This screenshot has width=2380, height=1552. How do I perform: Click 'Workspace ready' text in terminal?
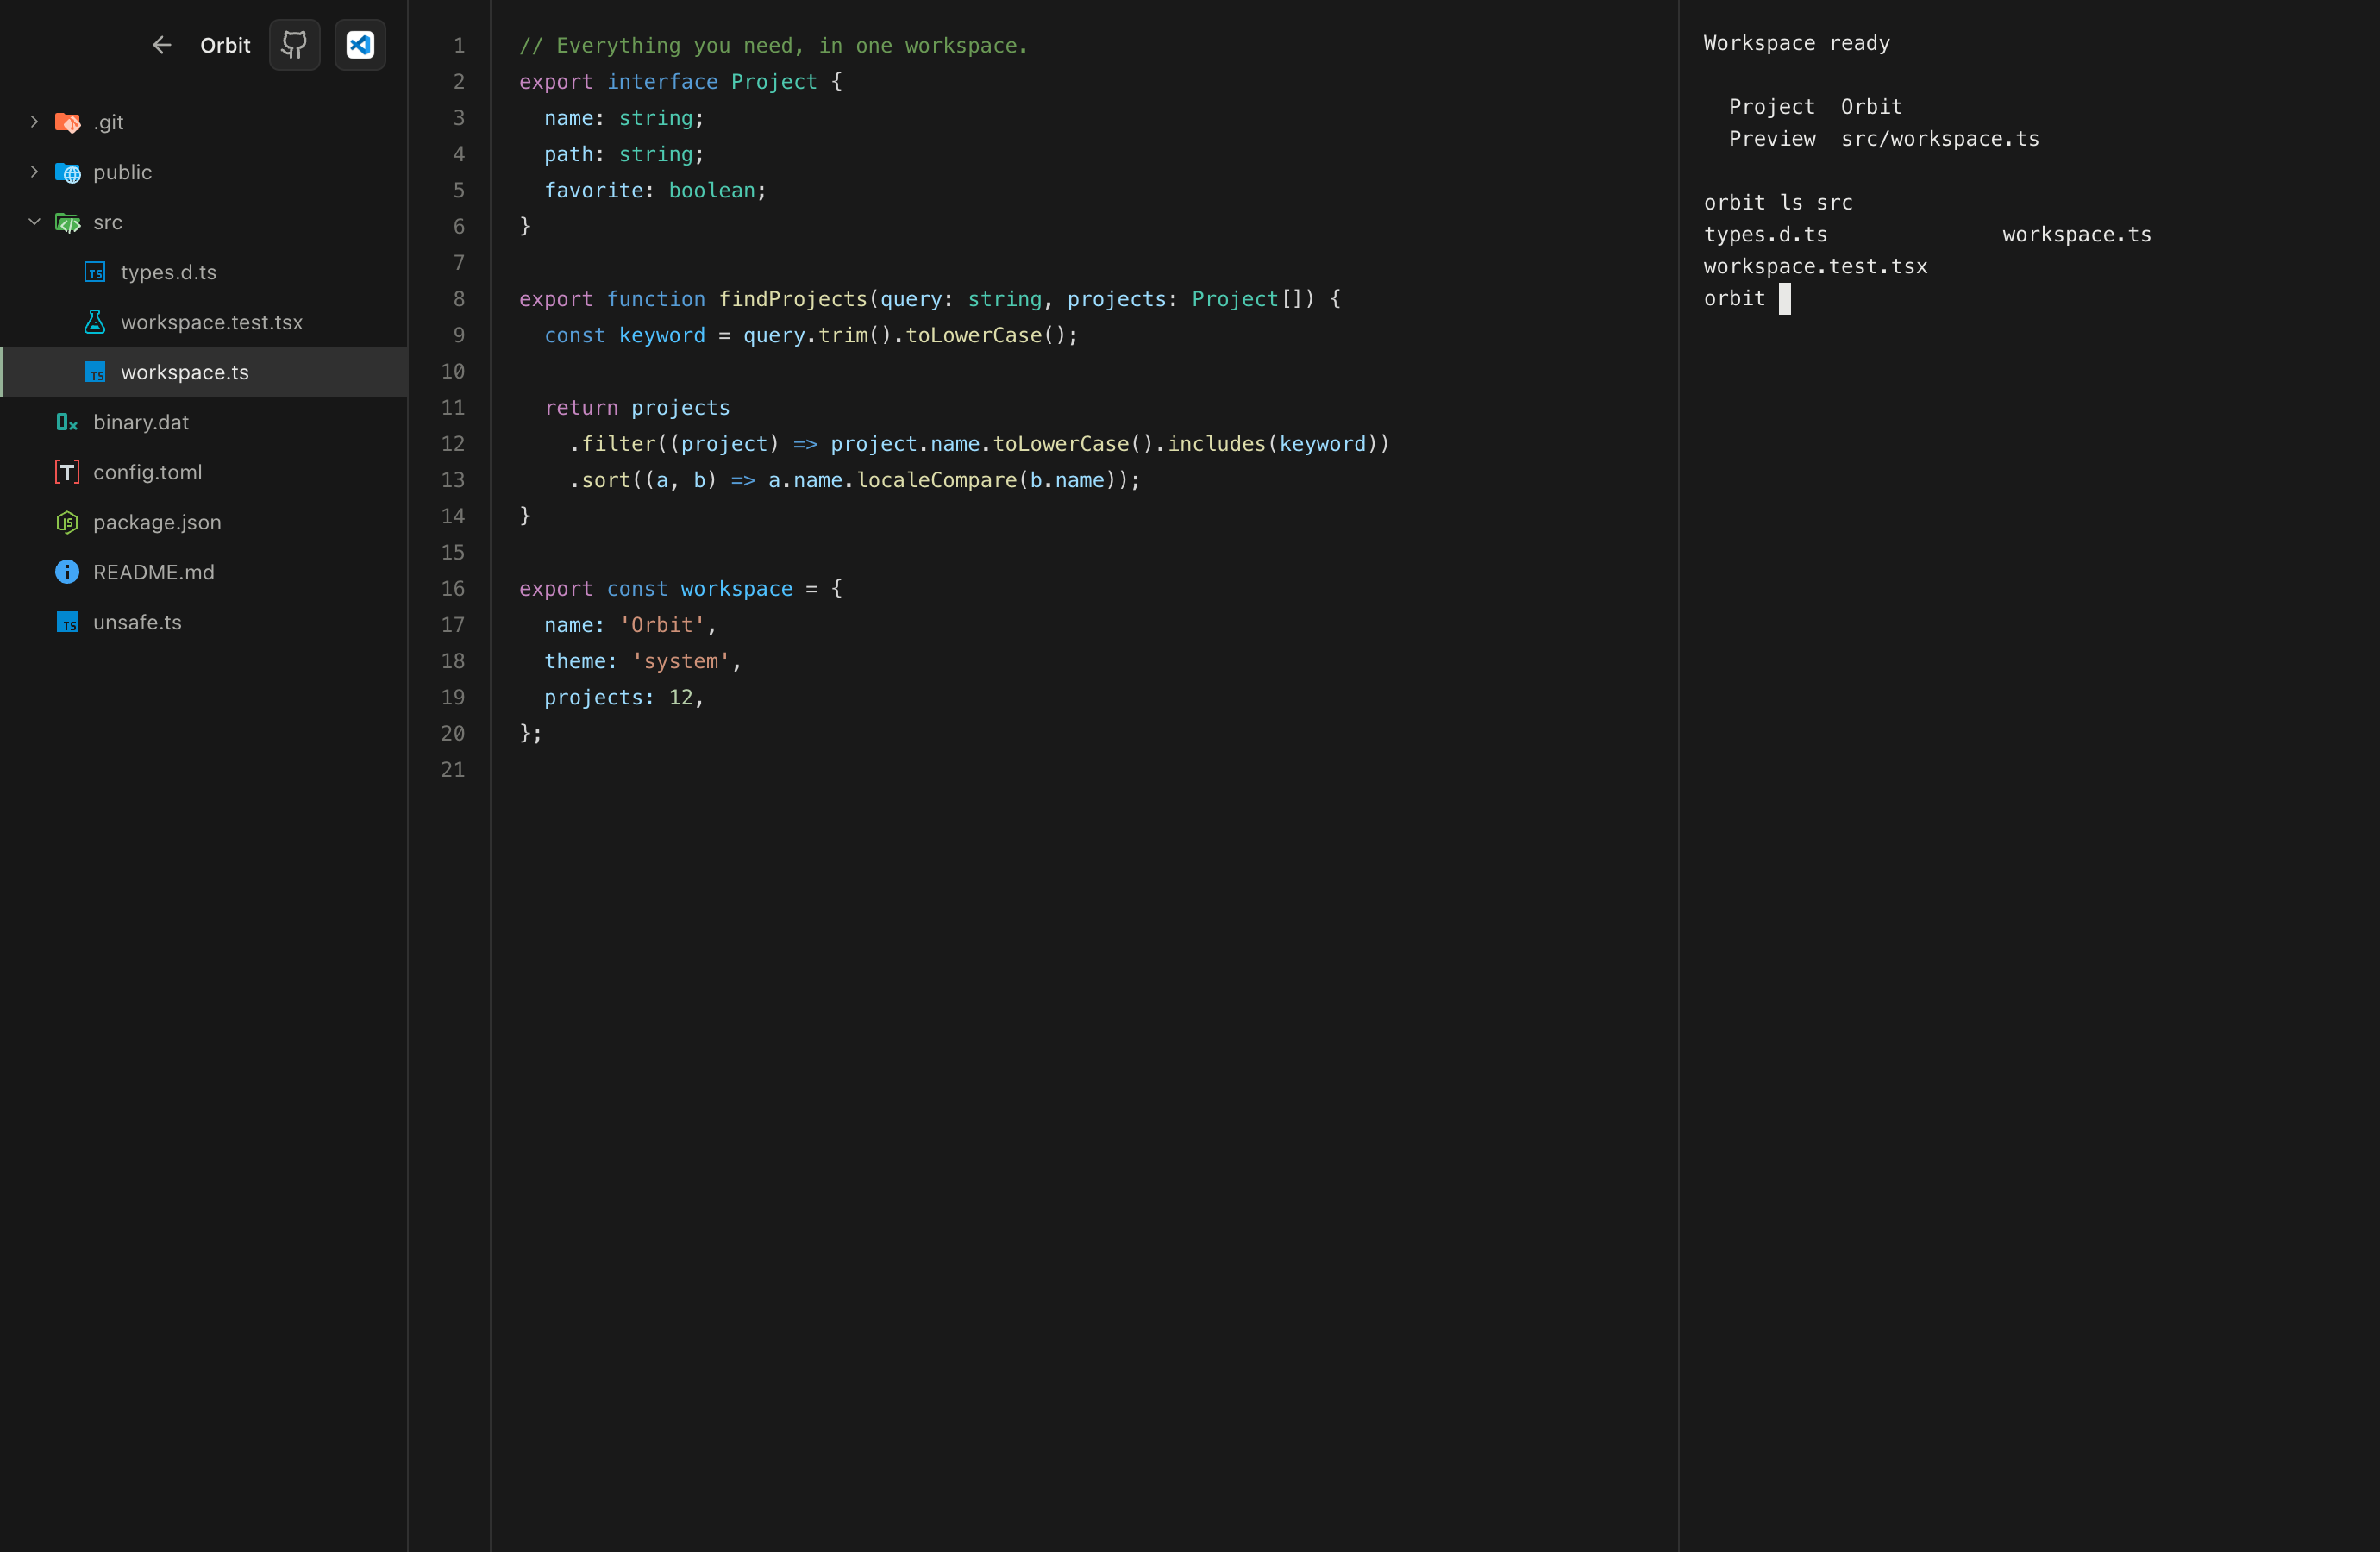(1797, 43)
